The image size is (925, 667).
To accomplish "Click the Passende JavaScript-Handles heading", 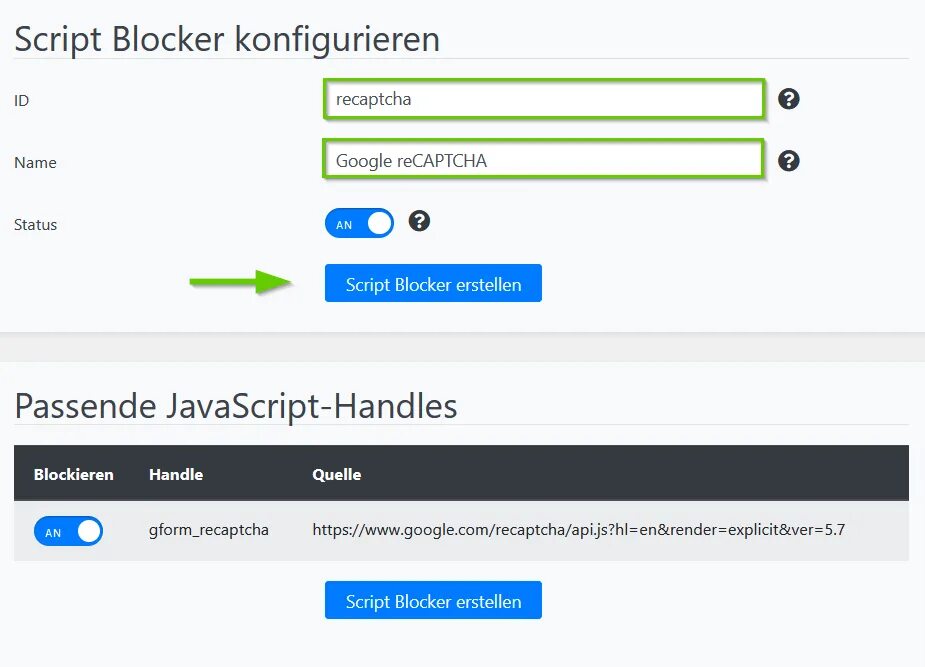I will [236, 405].
